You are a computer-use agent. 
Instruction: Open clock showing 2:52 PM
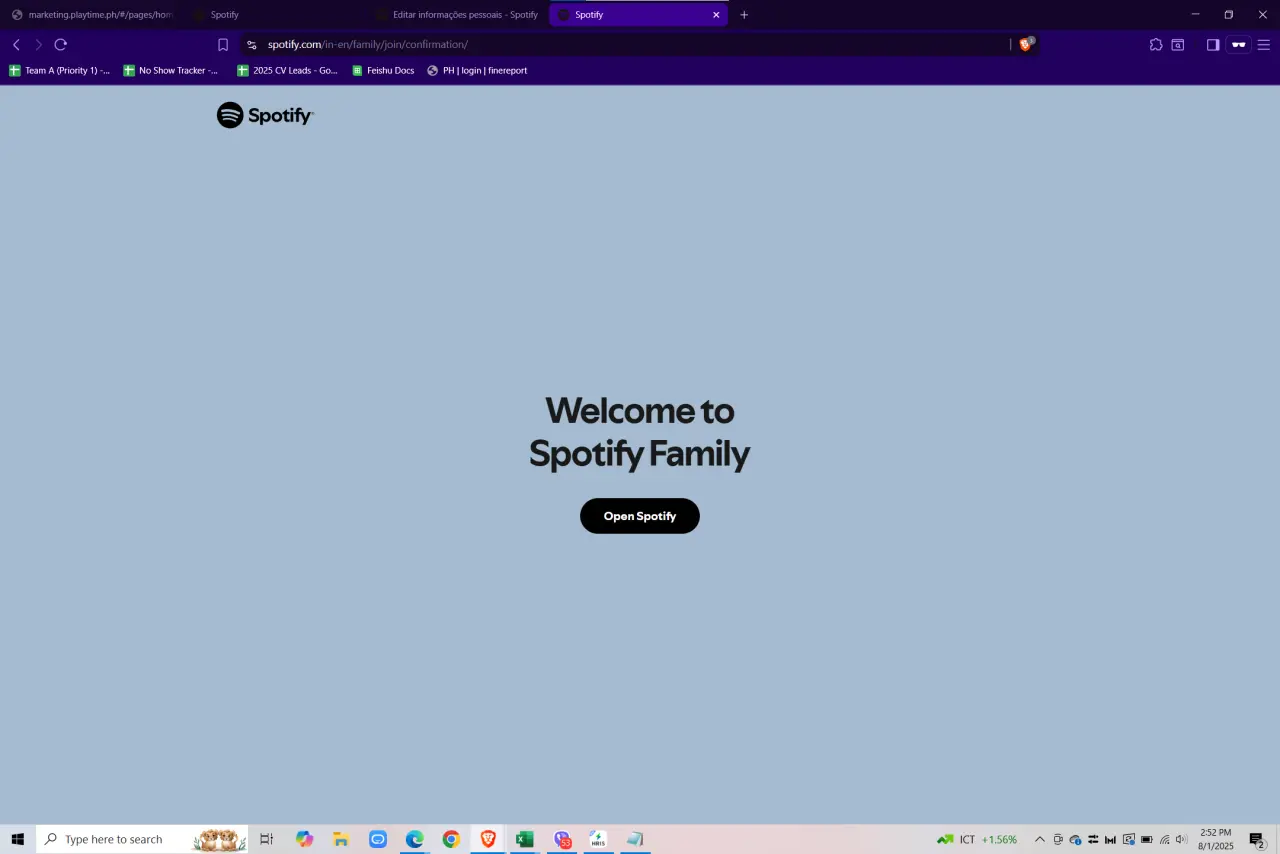1216,839
